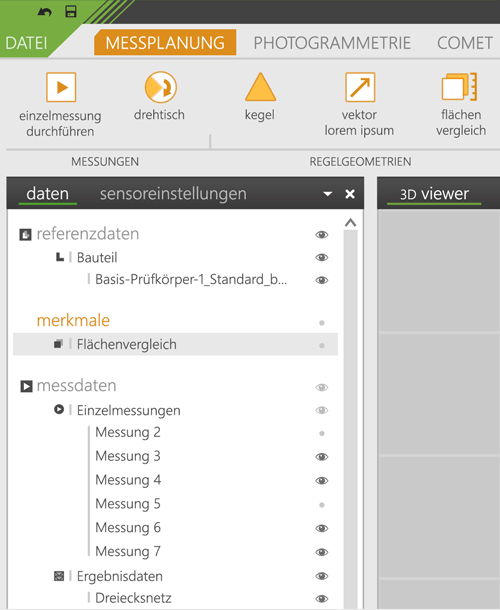
Task: Toggle merkmale visibility dot
Action: click(x=322, y=323)
